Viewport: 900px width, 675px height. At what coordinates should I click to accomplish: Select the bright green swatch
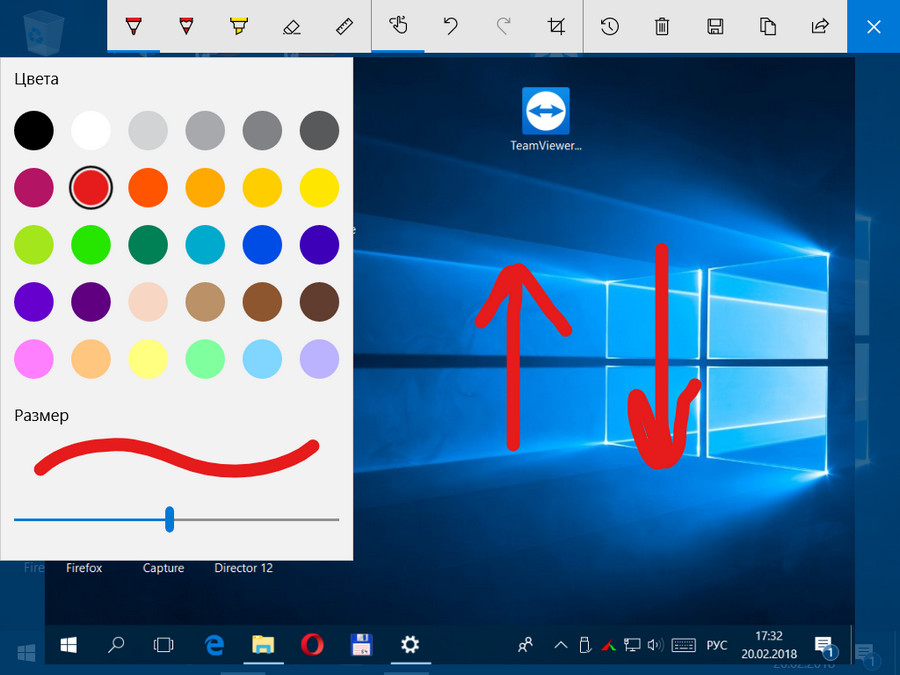[91, 245]
